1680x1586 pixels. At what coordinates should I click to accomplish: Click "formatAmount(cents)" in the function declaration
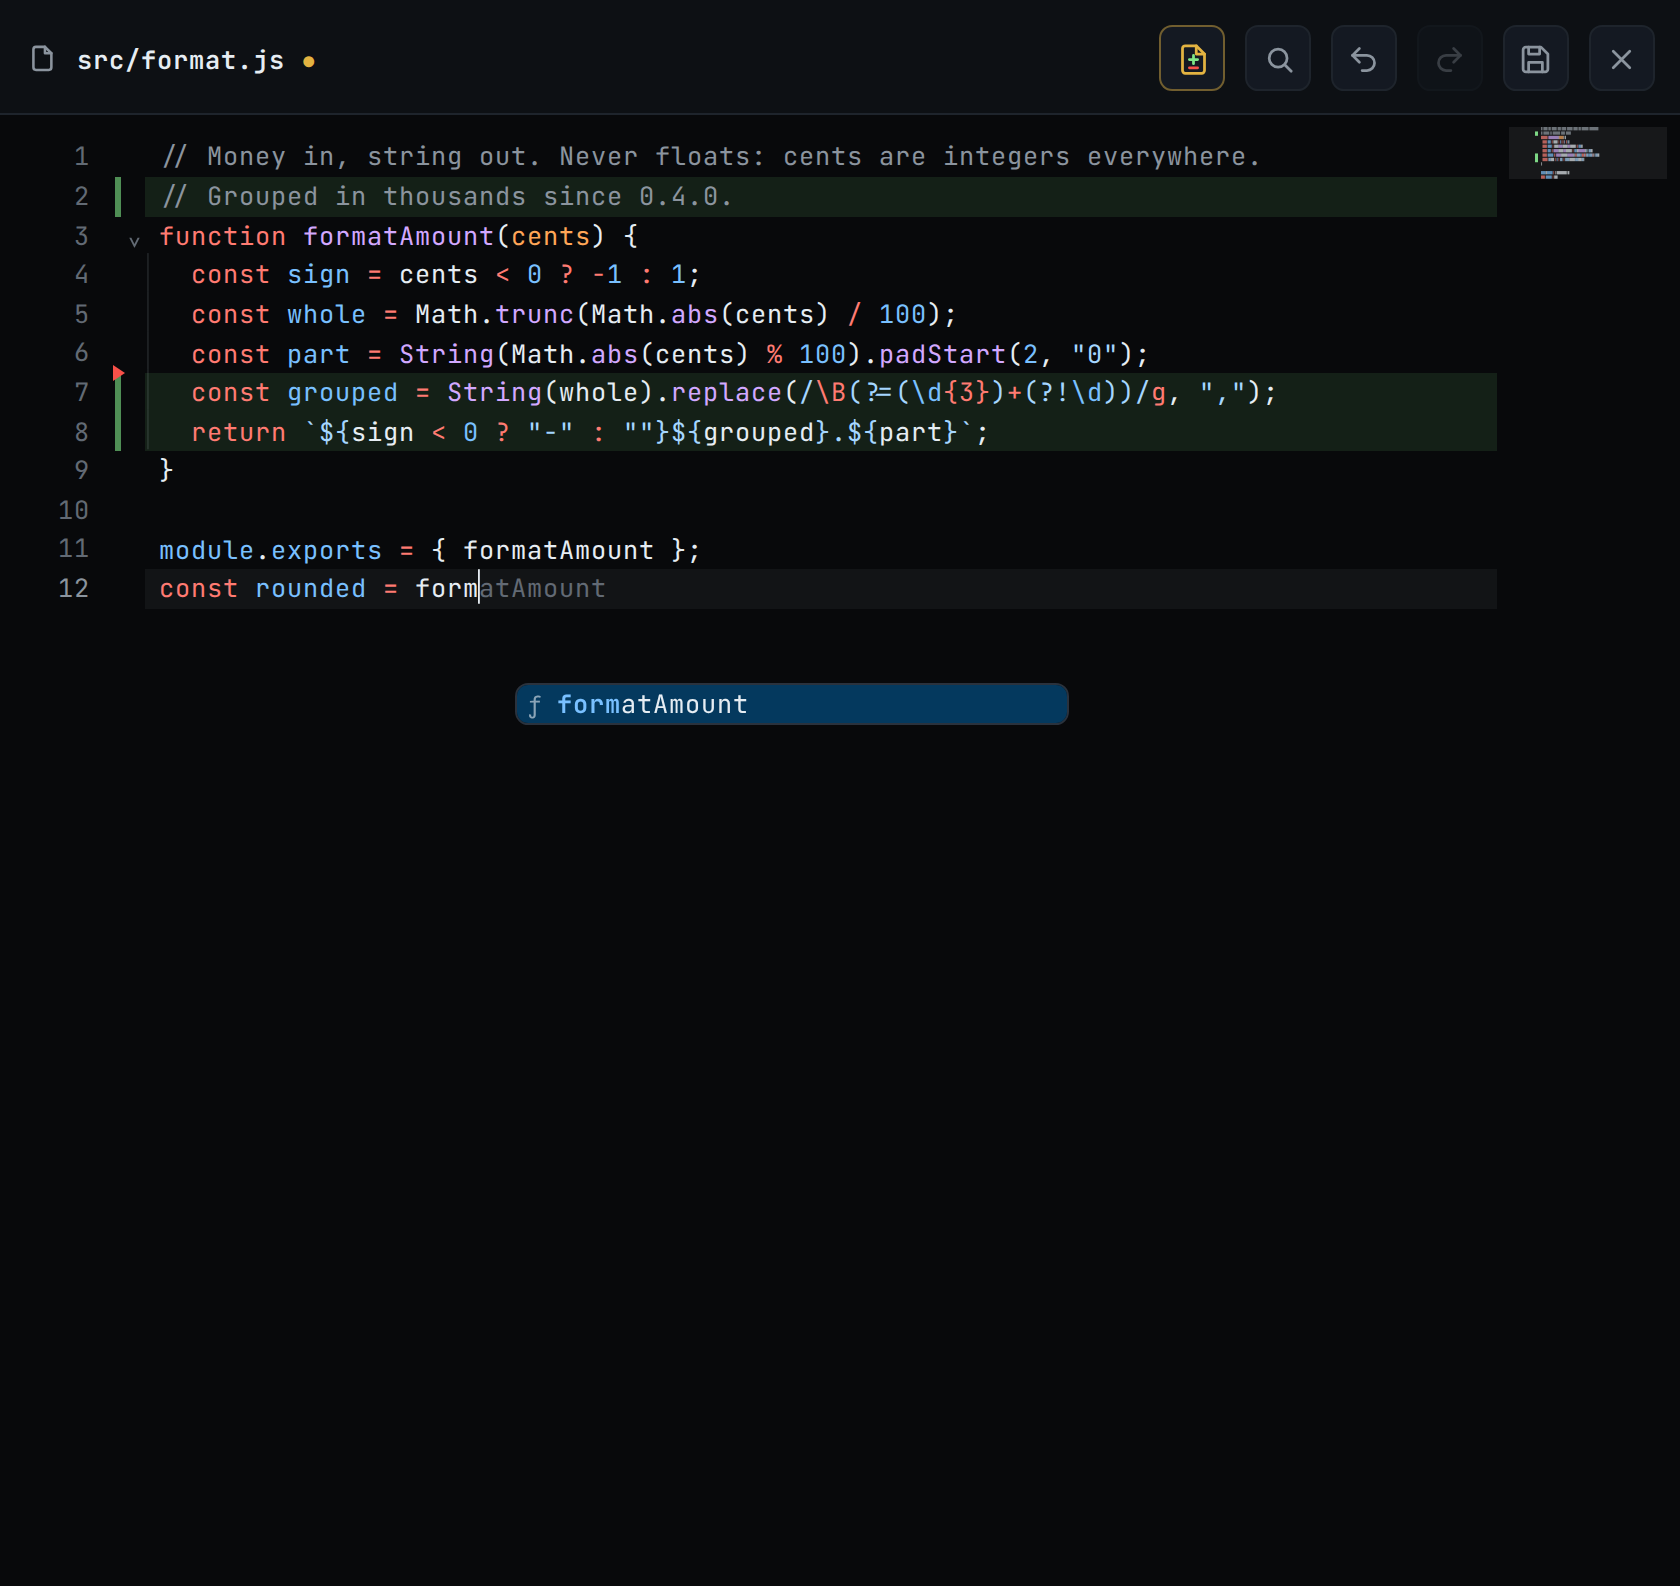pyautogui.click(x=455, y=237)
